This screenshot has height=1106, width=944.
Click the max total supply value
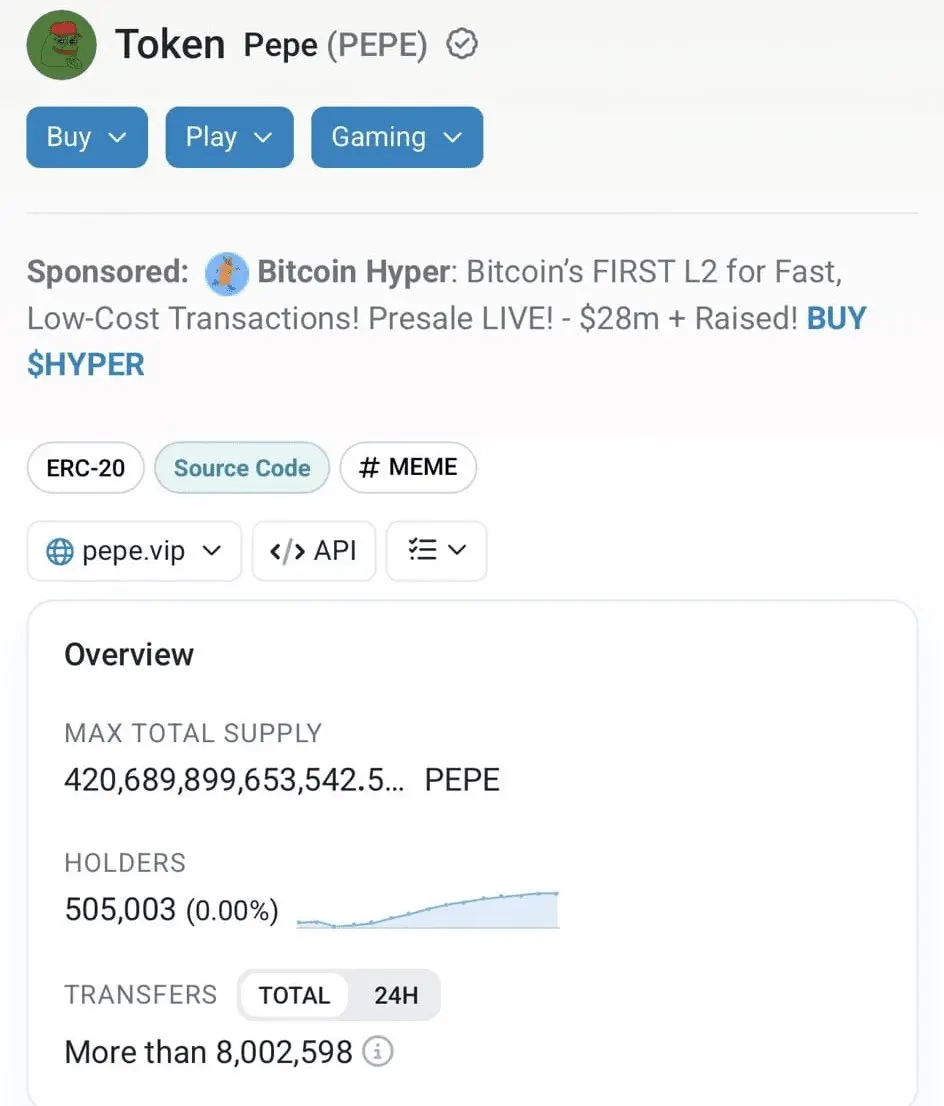tap(234, 780)
